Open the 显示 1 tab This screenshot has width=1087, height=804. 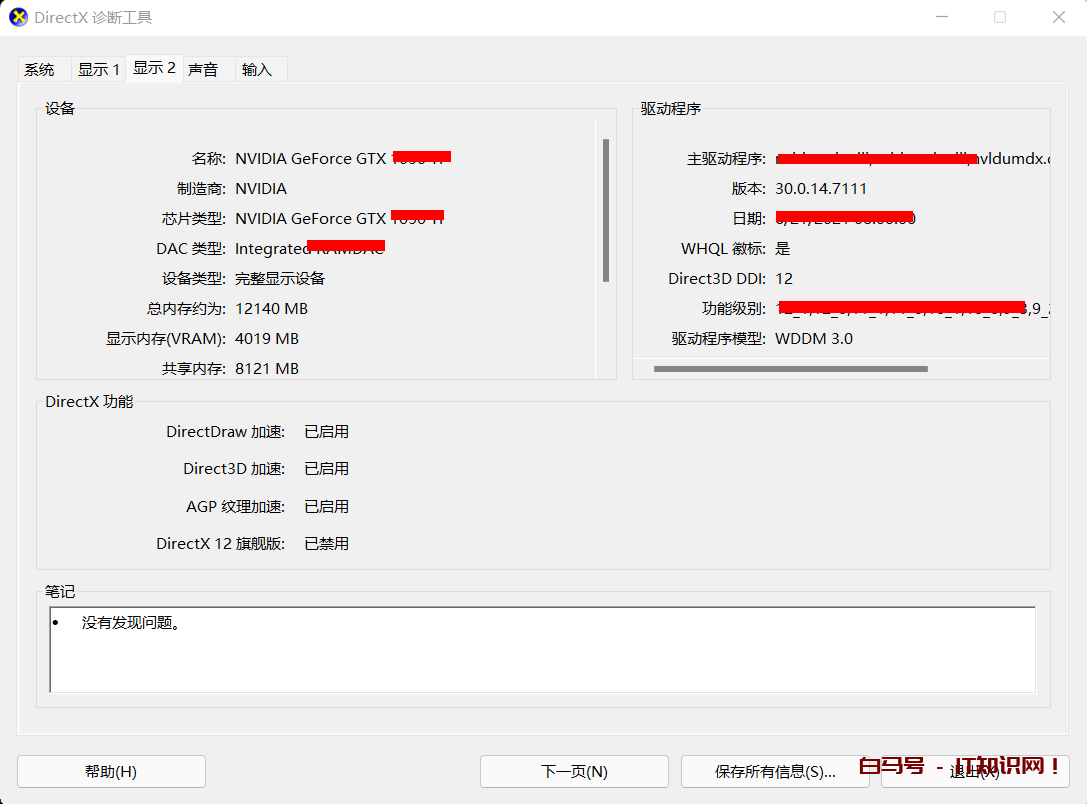point(97,69)
